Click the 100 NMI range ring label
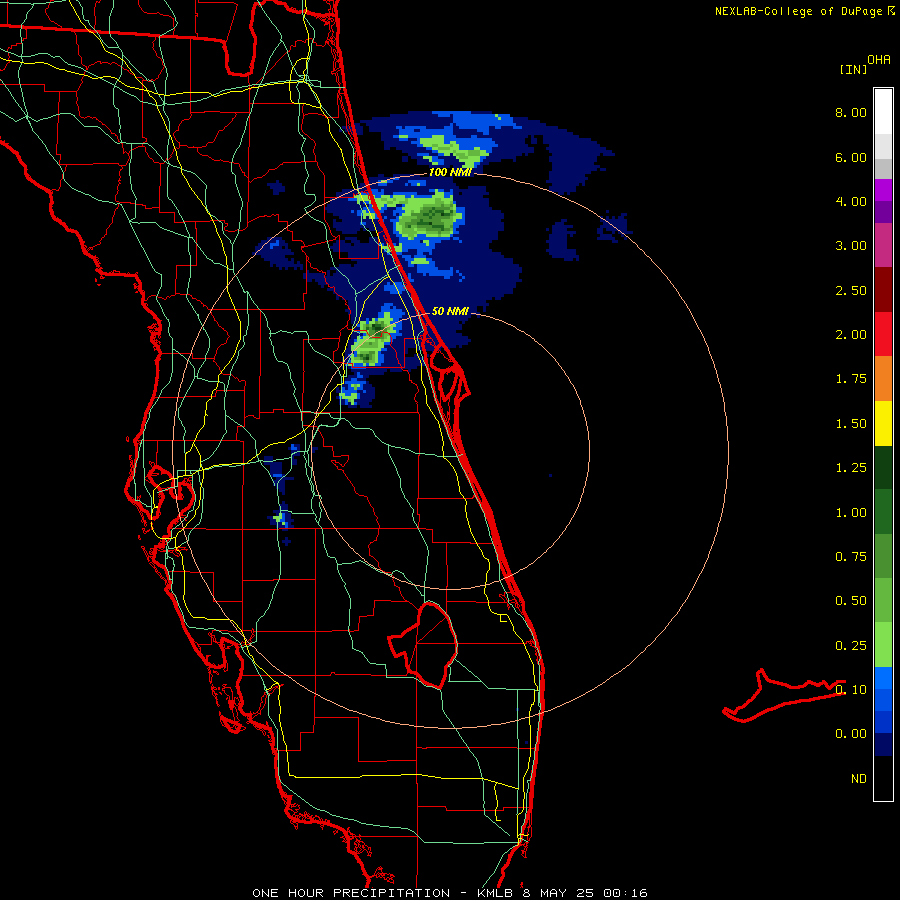Viewport: 900px width, 900px height. click(x=449, y=172)
